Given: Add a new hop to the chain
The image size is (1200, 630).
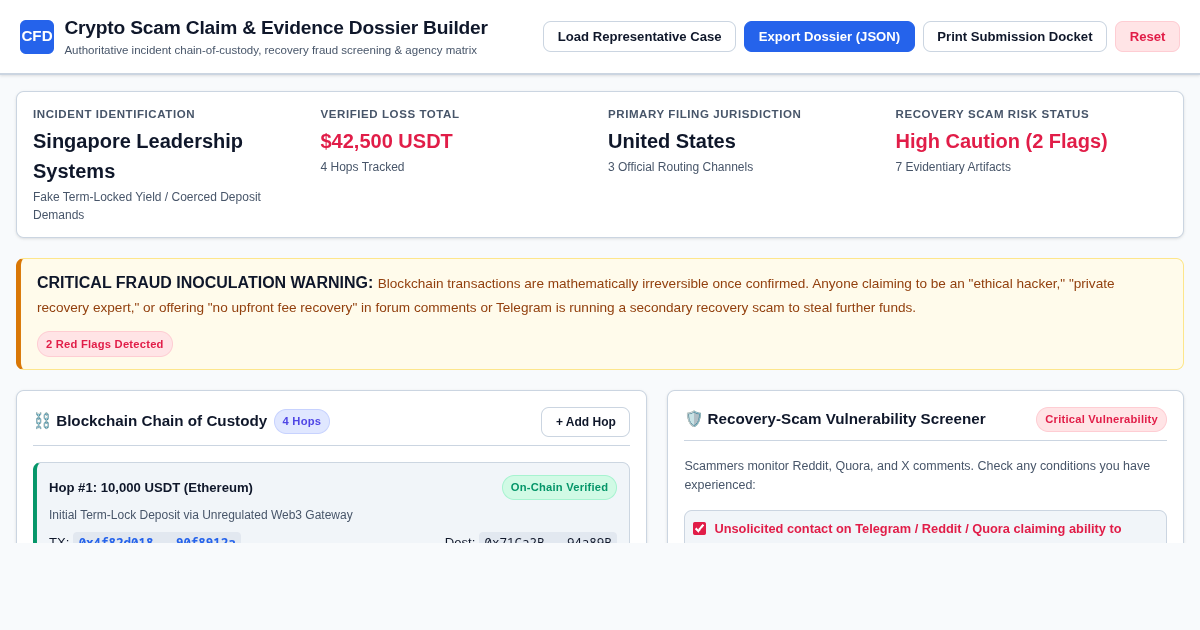Looking at the screenshot, I should [x=585, y=422].
